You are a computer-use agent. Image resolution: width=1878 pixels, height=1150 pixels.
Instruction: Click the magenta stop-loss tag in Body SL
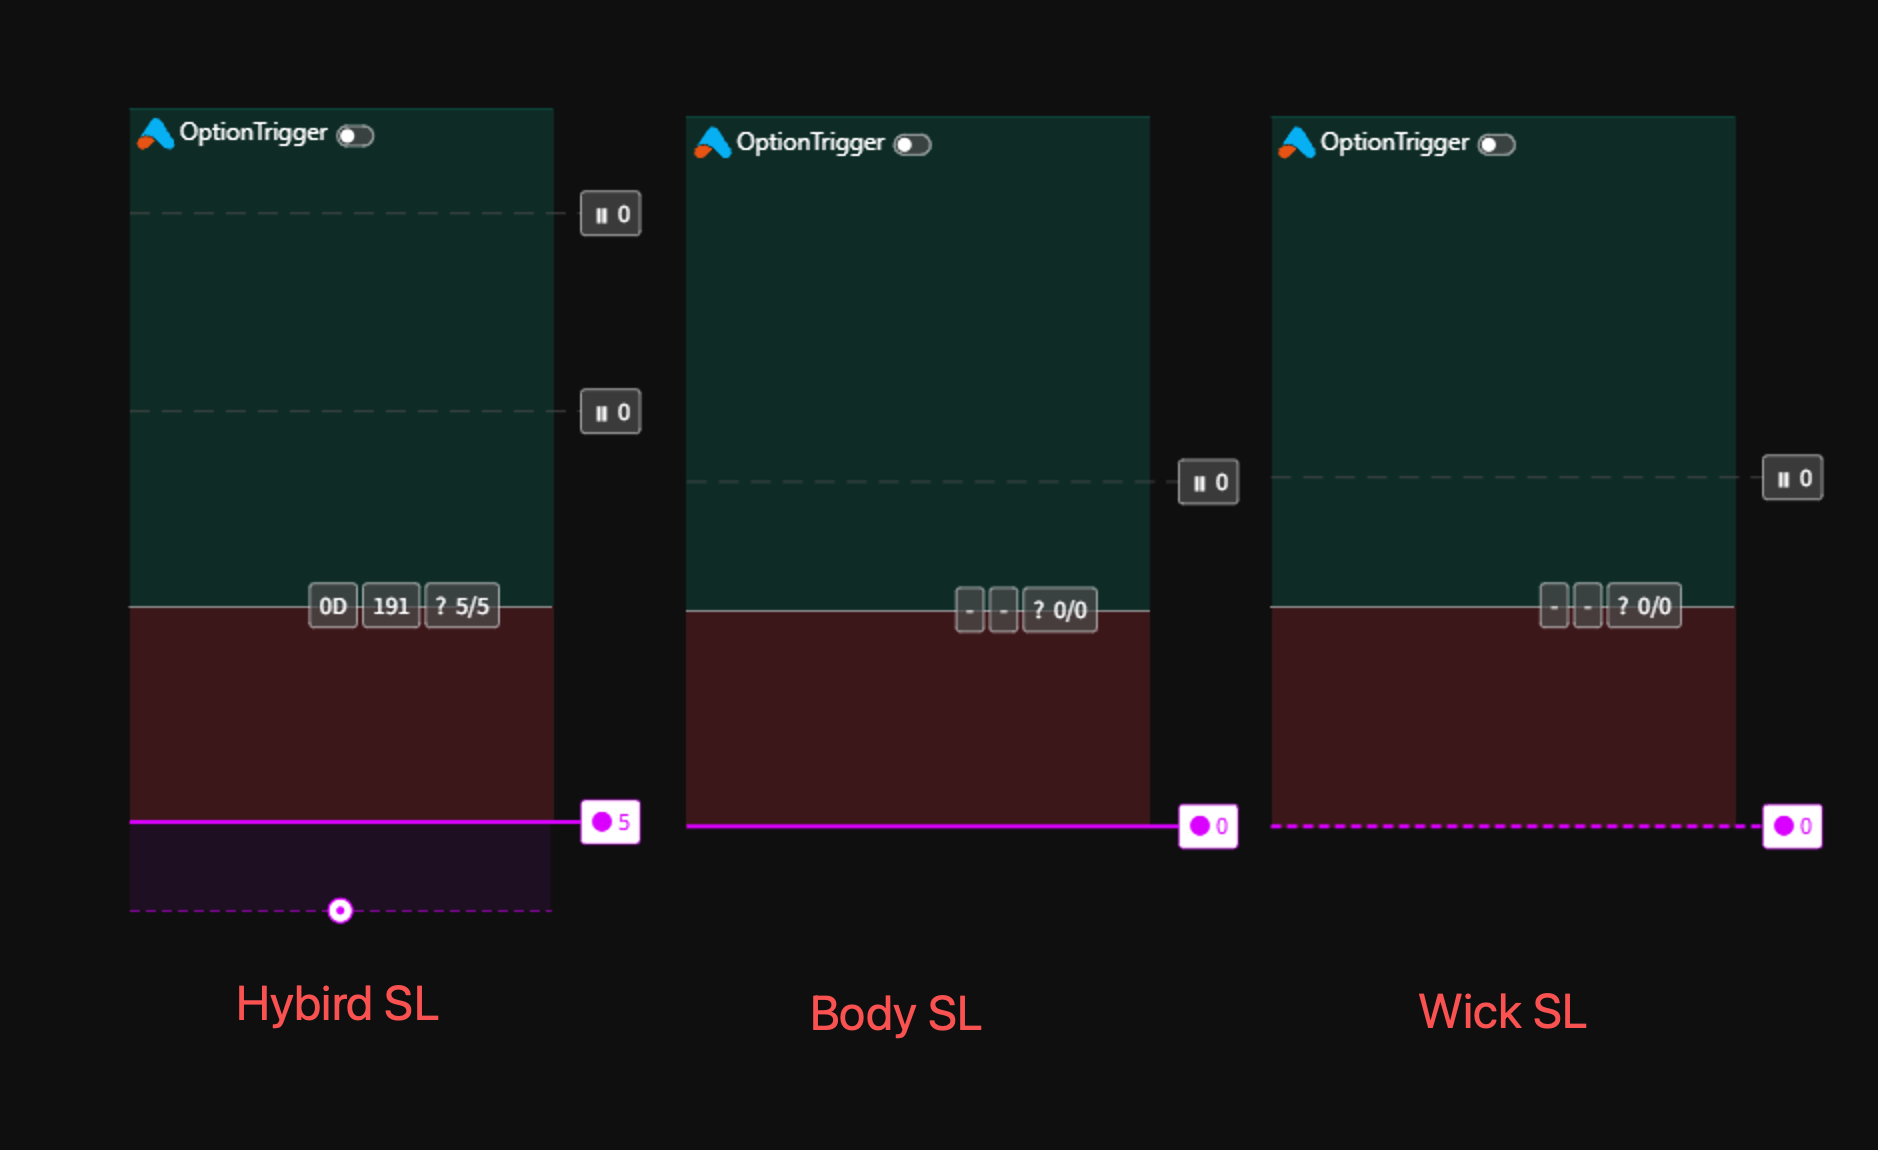point(1209,826)
